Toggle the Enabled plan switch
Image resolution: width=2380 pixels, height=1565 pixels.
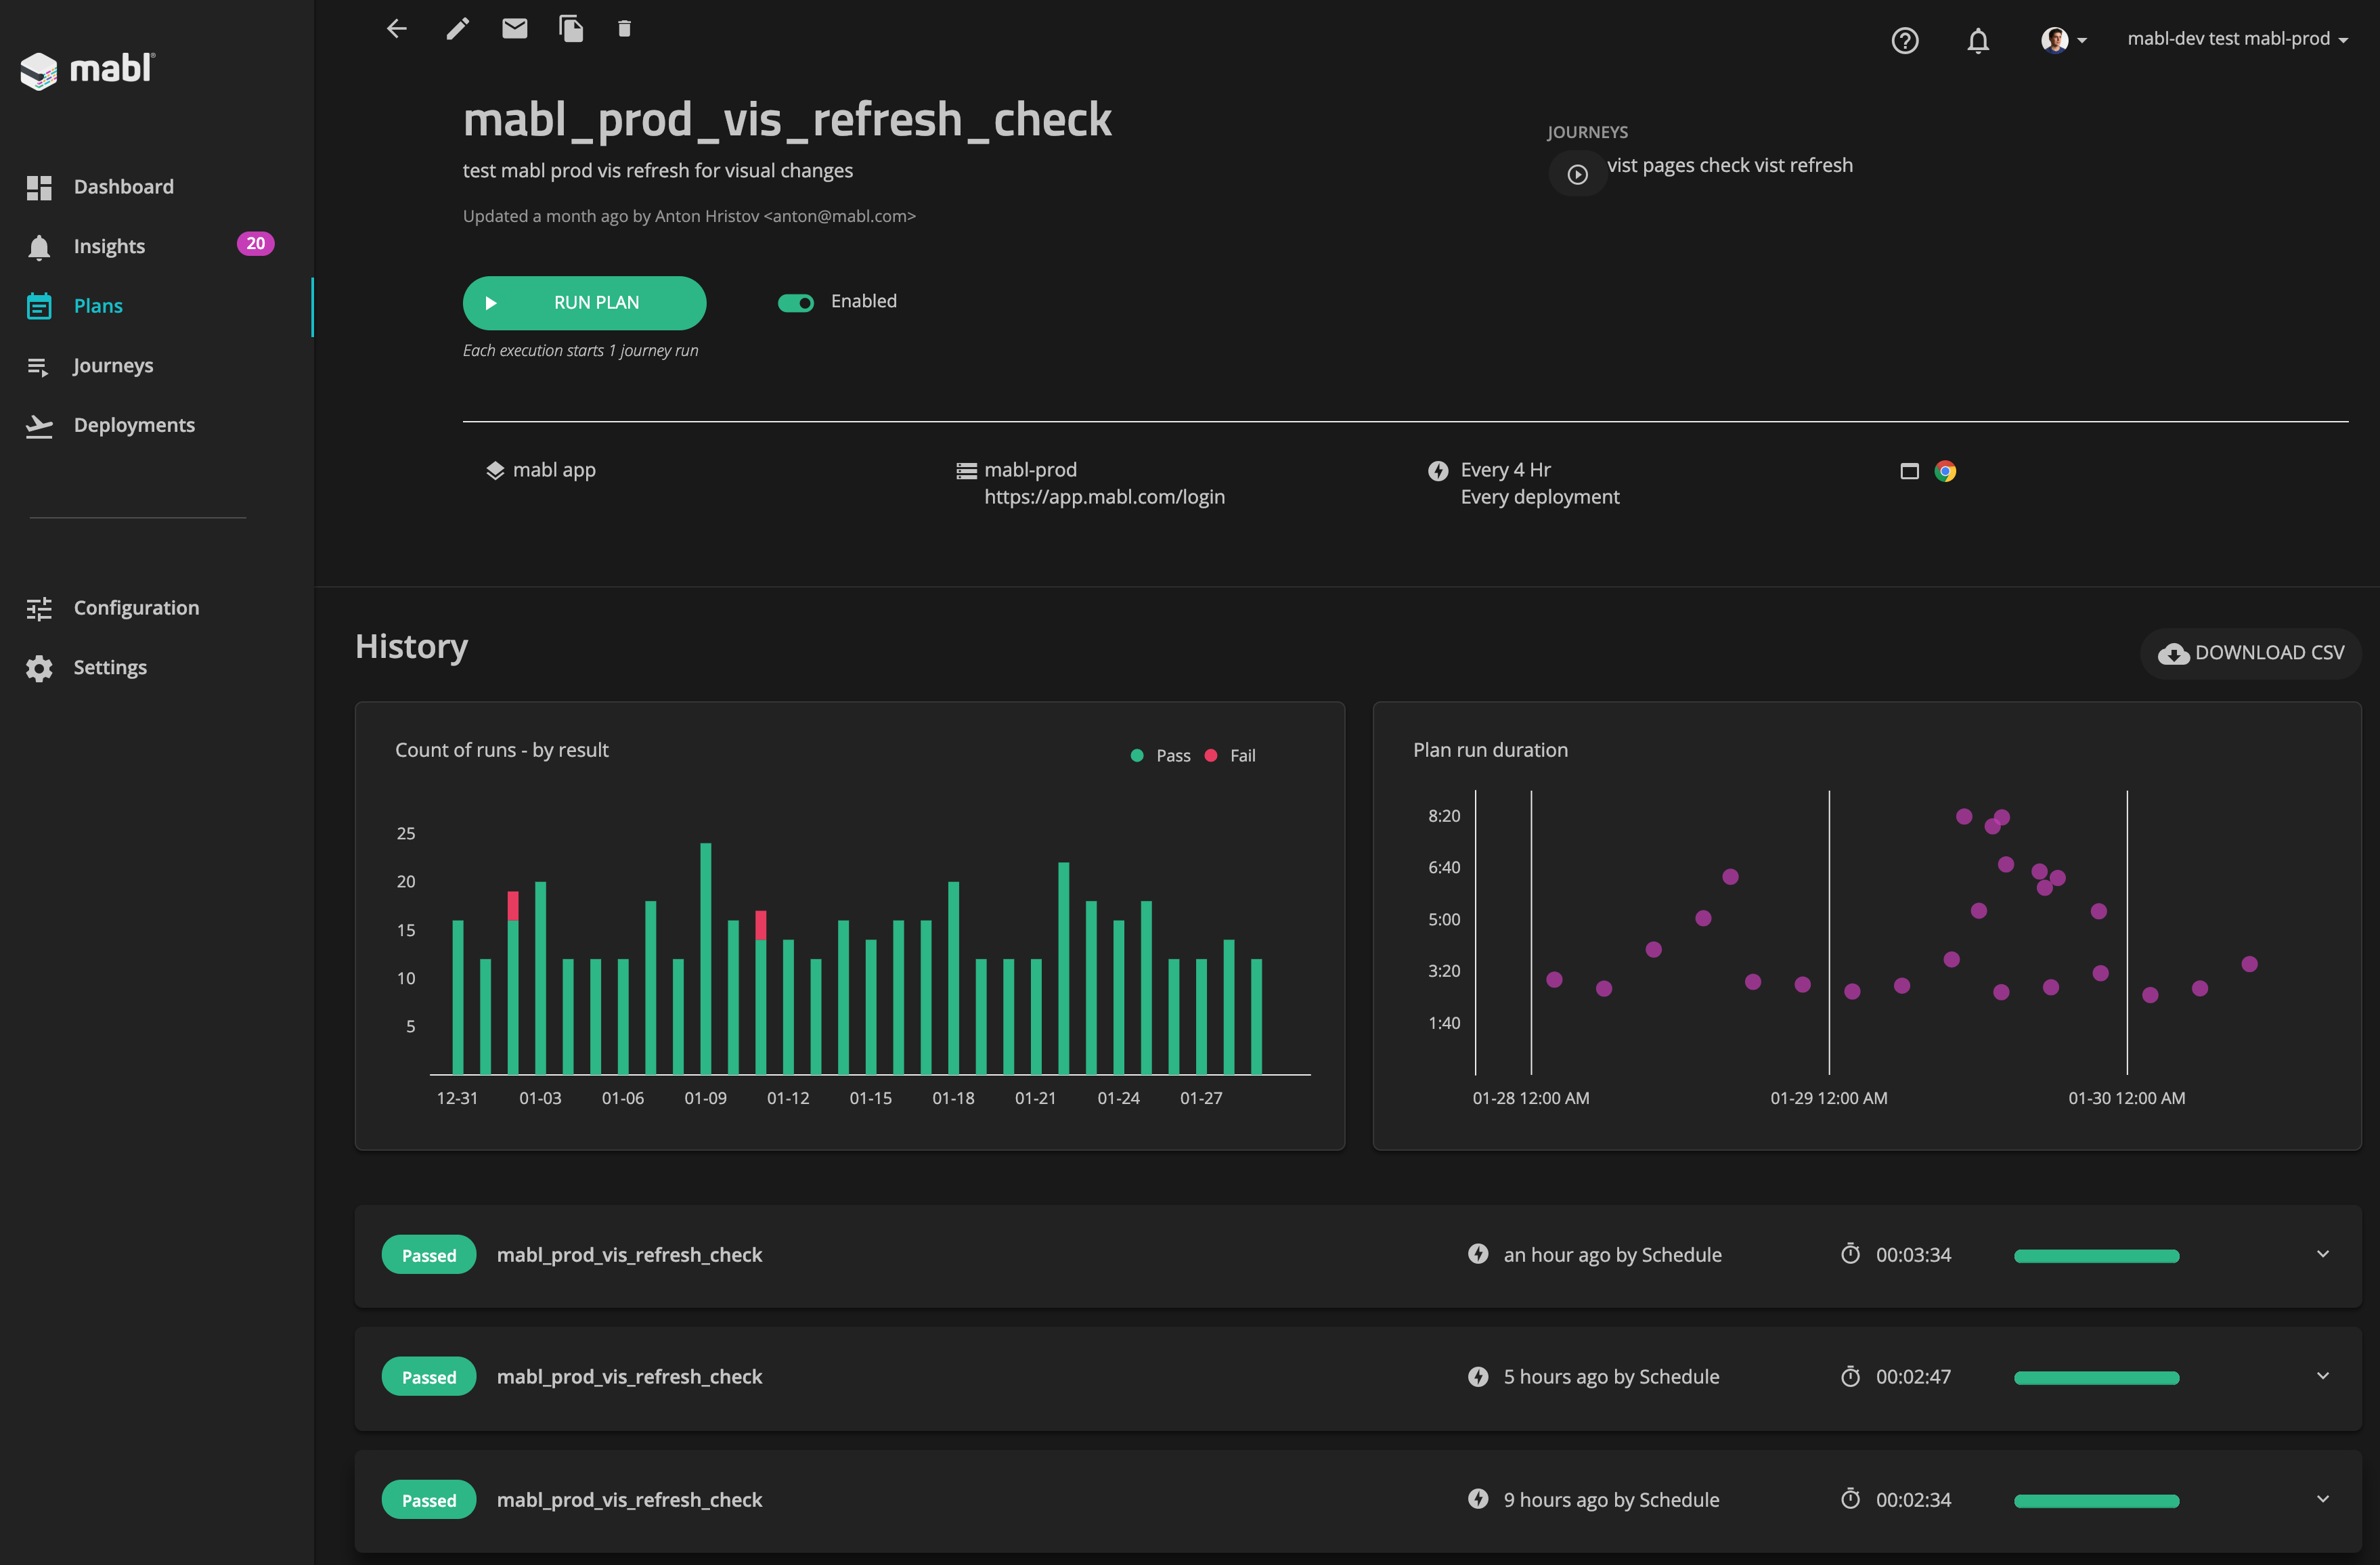tap(796, 301)
